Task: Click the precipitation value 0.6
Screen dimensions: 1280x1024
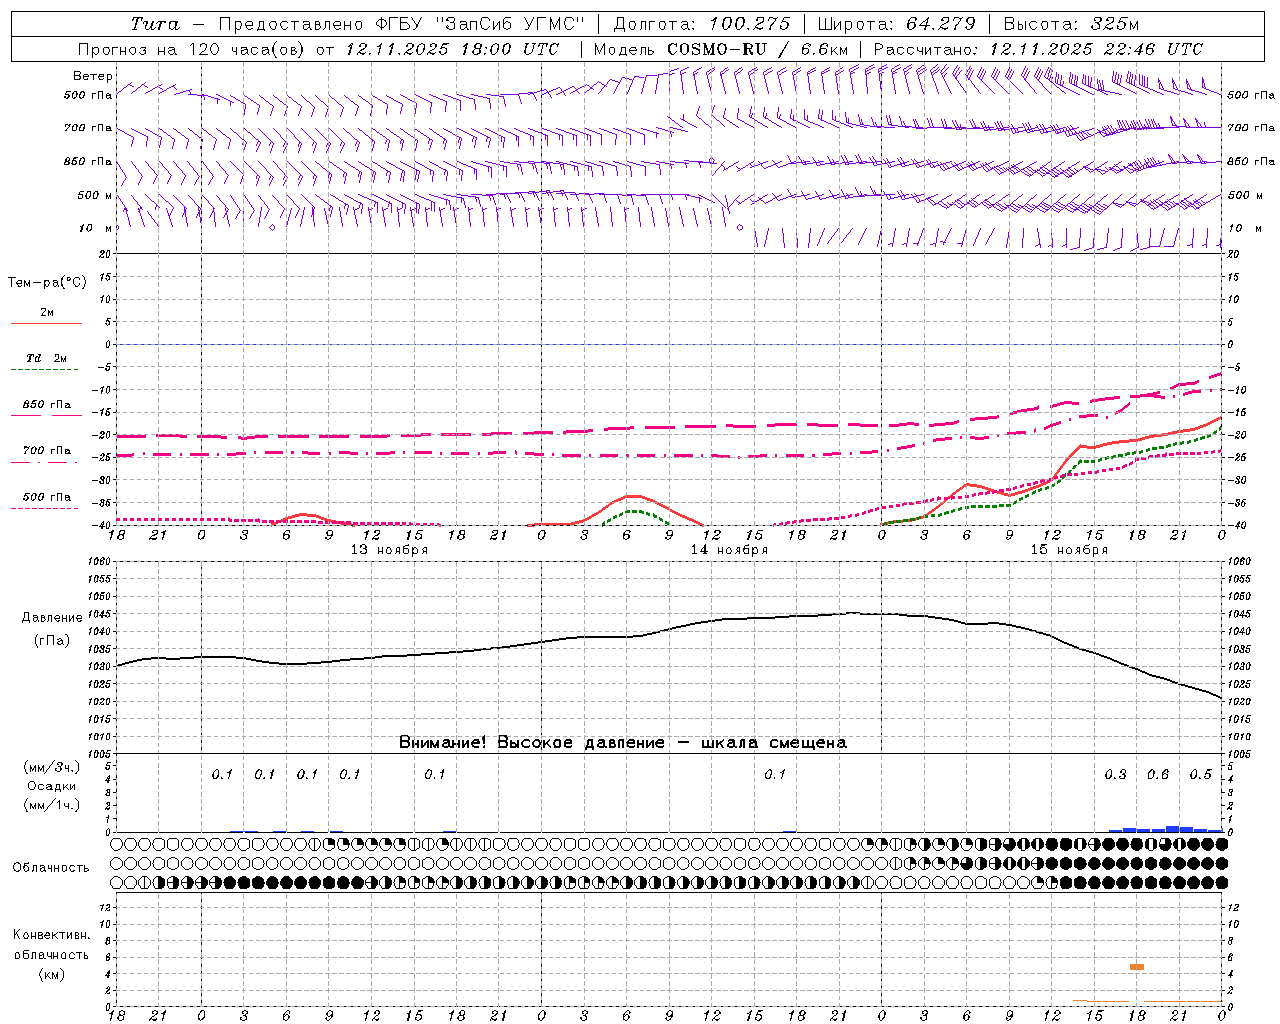Action: pyautogui.click(x=1158, y=775)
